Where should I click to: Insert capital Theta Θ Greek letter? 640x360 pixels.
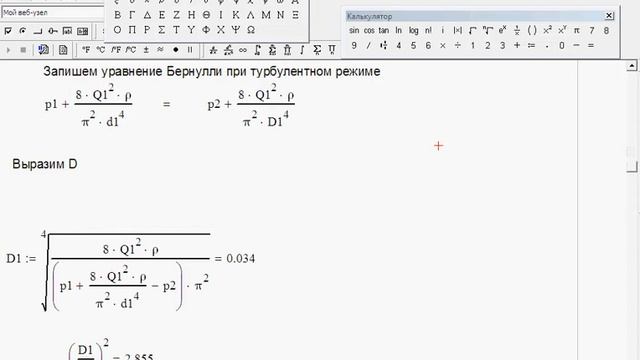coord(206,15)
